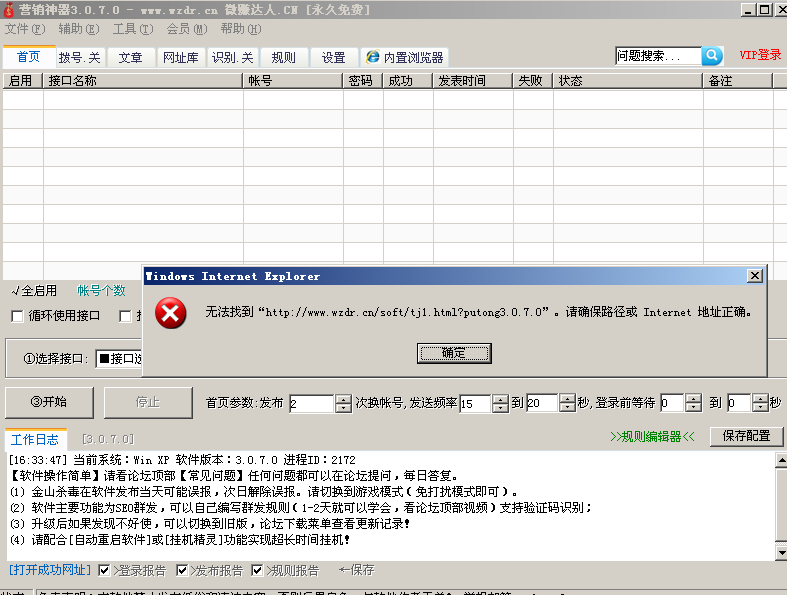The image size is (787, 595).
Task: Open the 内置浏览器 tab with IE icon
Action: (x=404, y=58)
